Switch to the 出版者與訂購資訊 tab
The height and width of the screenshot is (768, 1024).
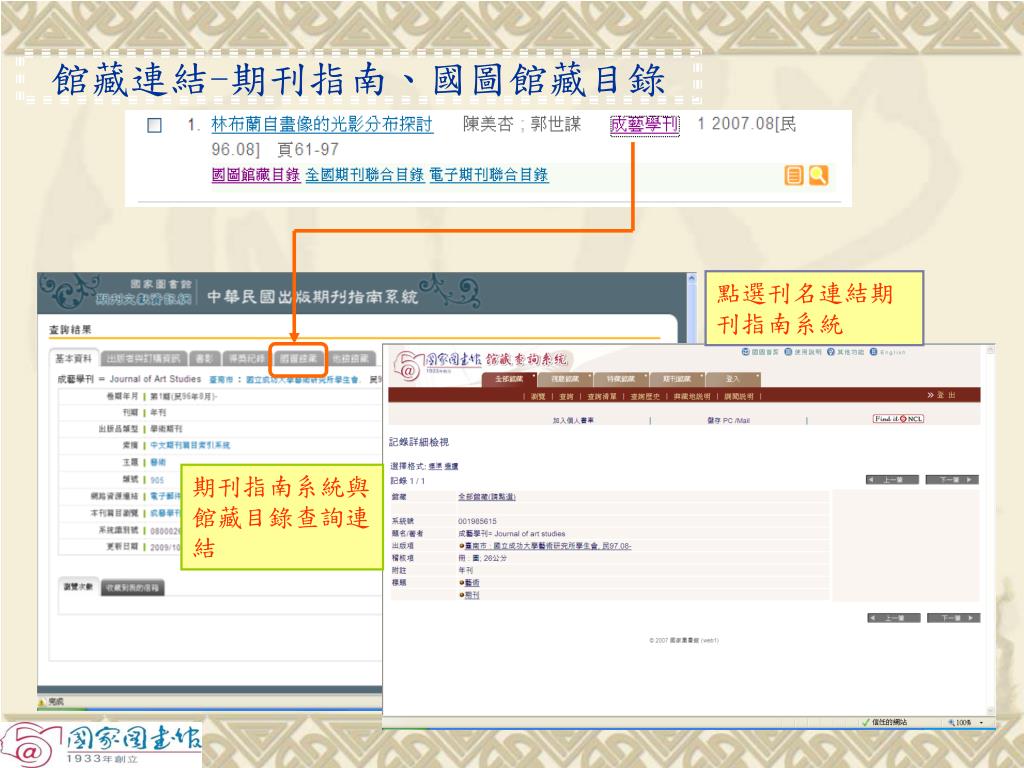coord(144,359)
